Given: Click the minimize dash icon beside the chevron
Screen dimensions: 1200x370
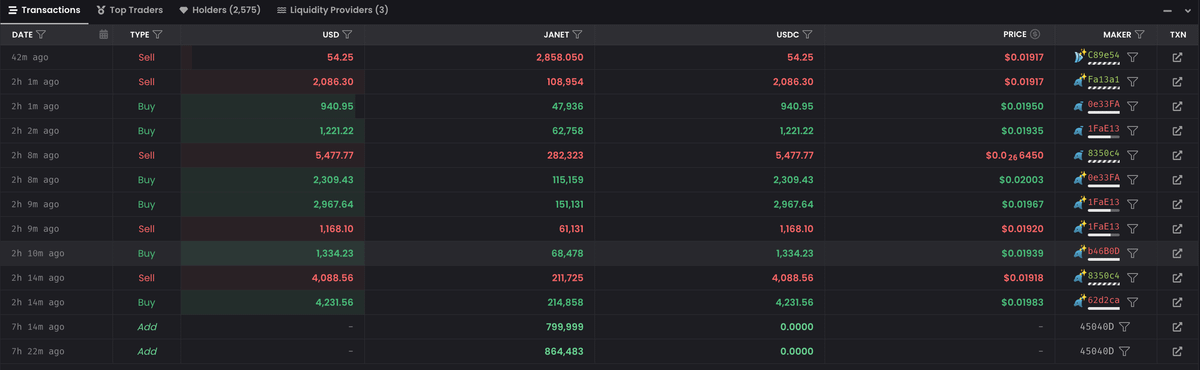Looking at the screenshot, I should pos(1168,10).
